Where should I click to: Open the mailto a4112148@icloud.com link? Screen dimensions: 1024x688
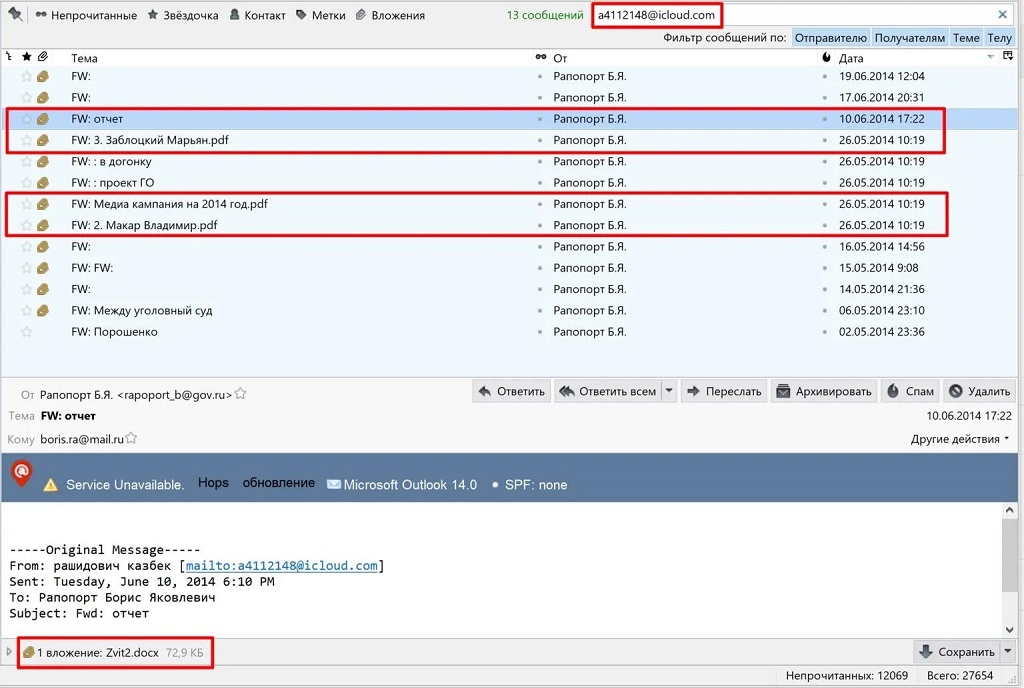281,566
